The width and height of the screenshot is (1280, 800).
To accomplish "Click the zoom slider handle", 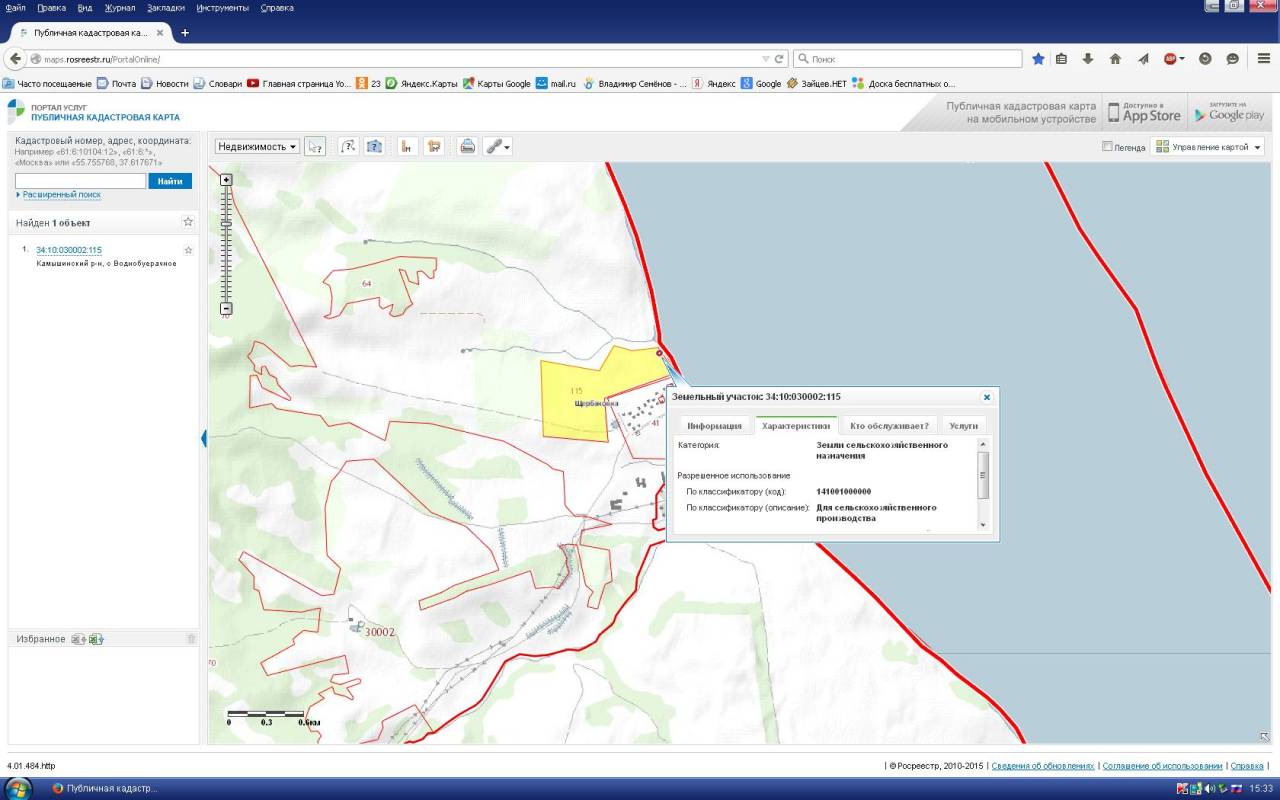I will click(226, 224).
